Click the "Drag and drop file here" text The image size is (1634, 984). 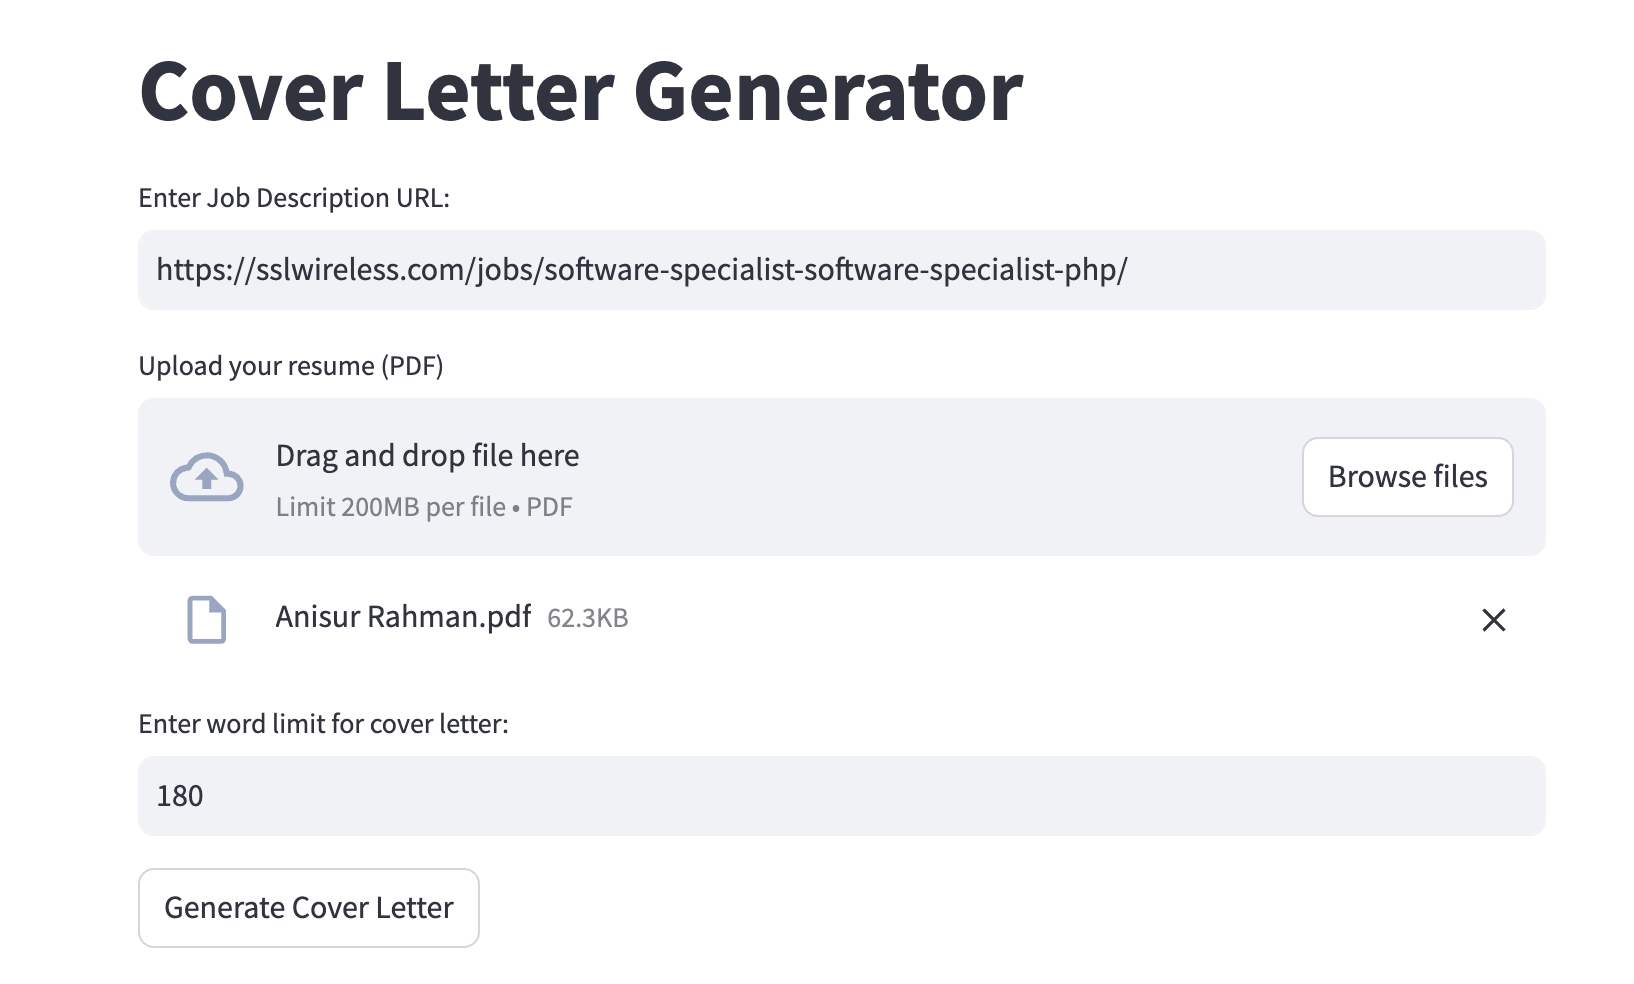(x=427, y=456)
